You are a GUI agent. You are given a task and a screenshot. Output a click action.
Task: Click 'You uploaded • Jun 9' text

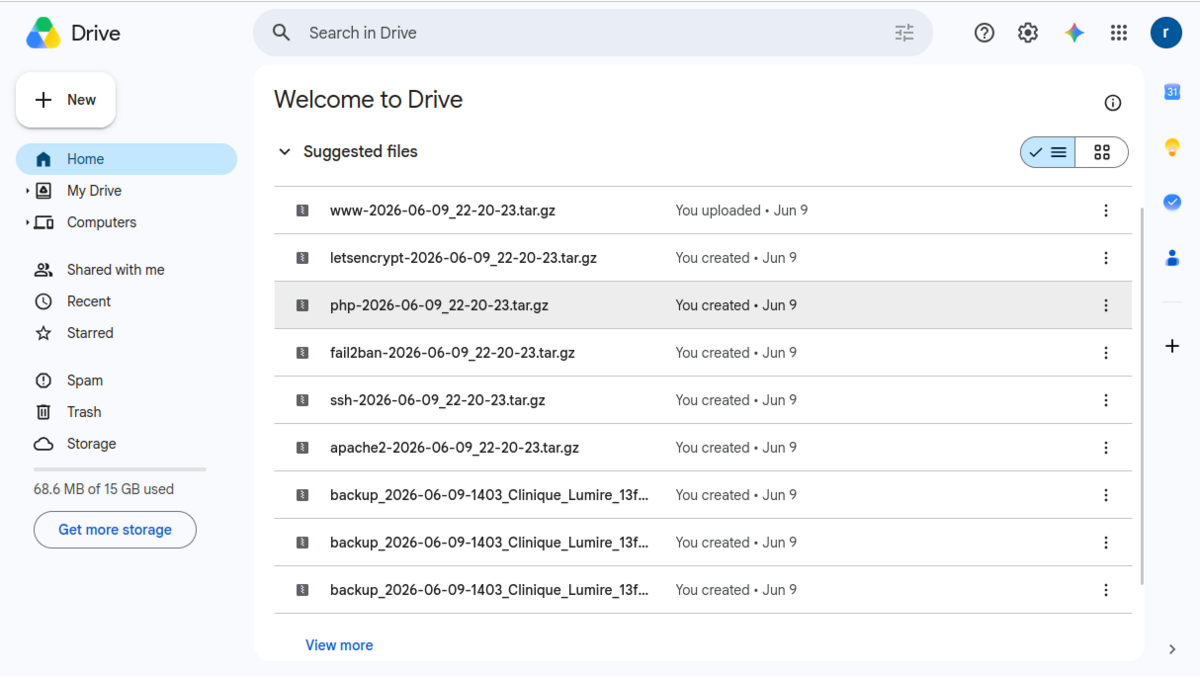point(741,211)
